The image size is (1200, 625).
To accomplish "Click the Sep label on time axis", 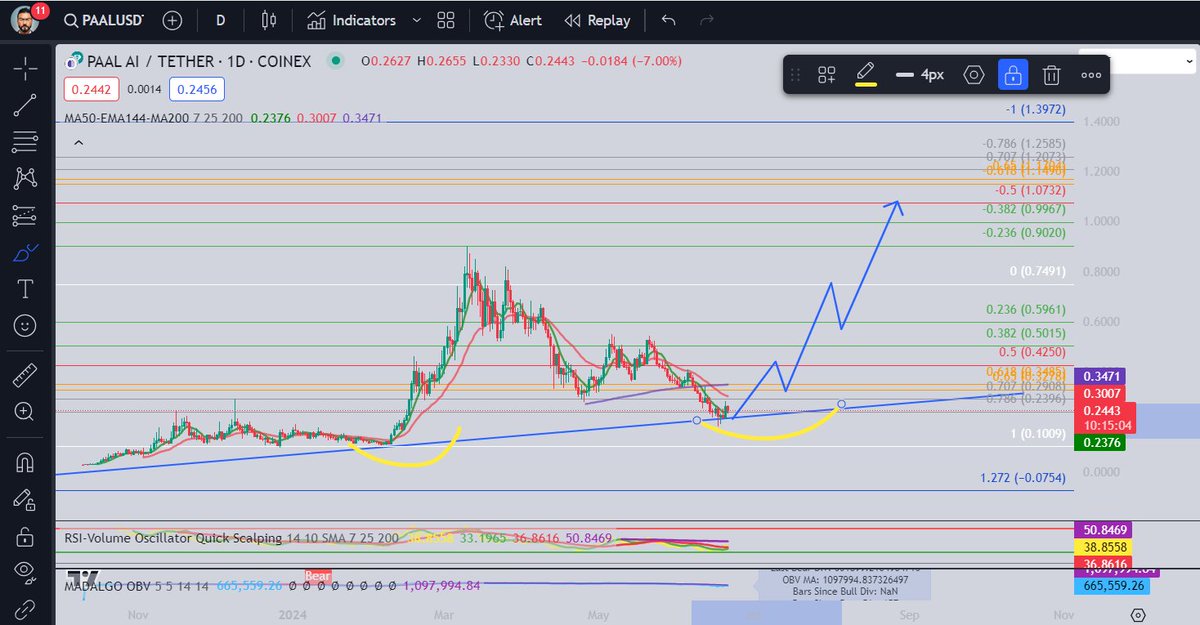I will [x=909, y=615].
